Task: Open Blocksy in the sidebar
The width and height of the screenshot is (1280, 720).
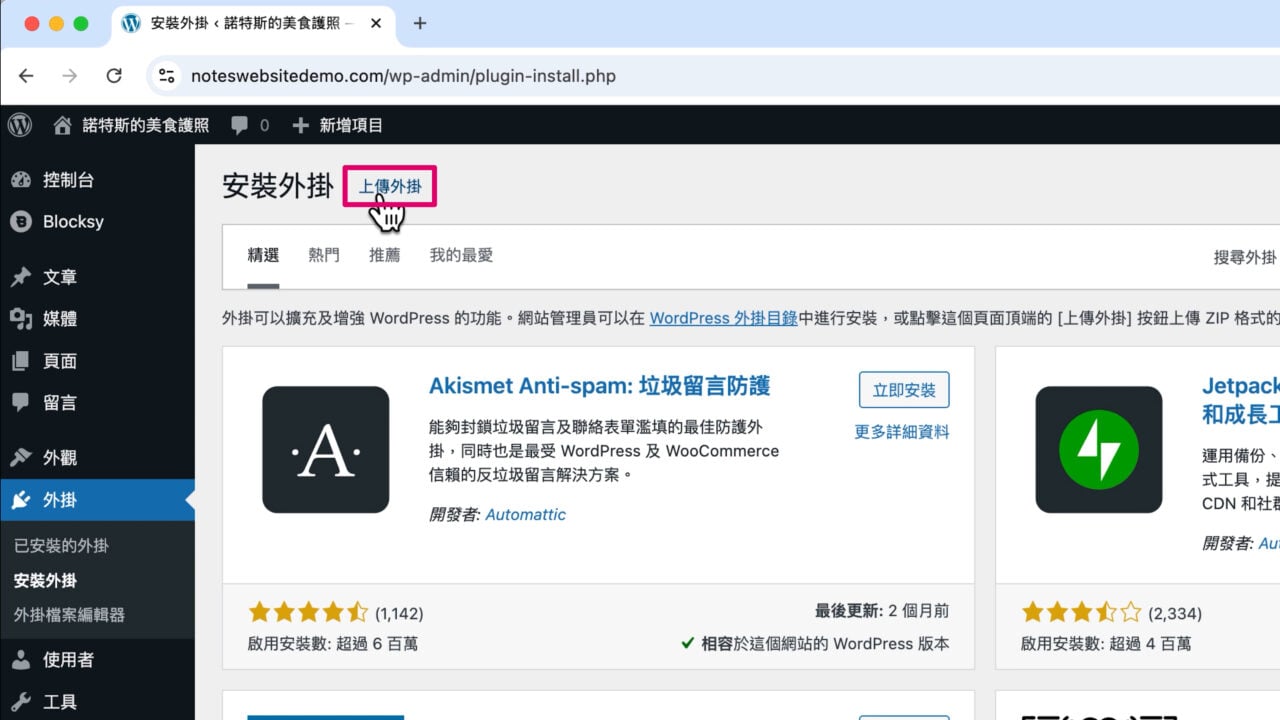Action: (x=73, y=222)
